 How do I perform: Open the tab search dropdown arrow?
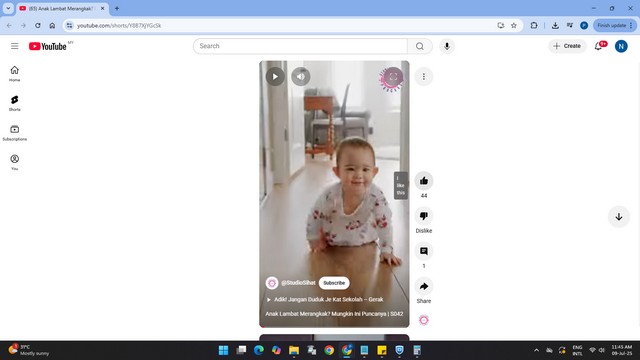click(8, 8)
